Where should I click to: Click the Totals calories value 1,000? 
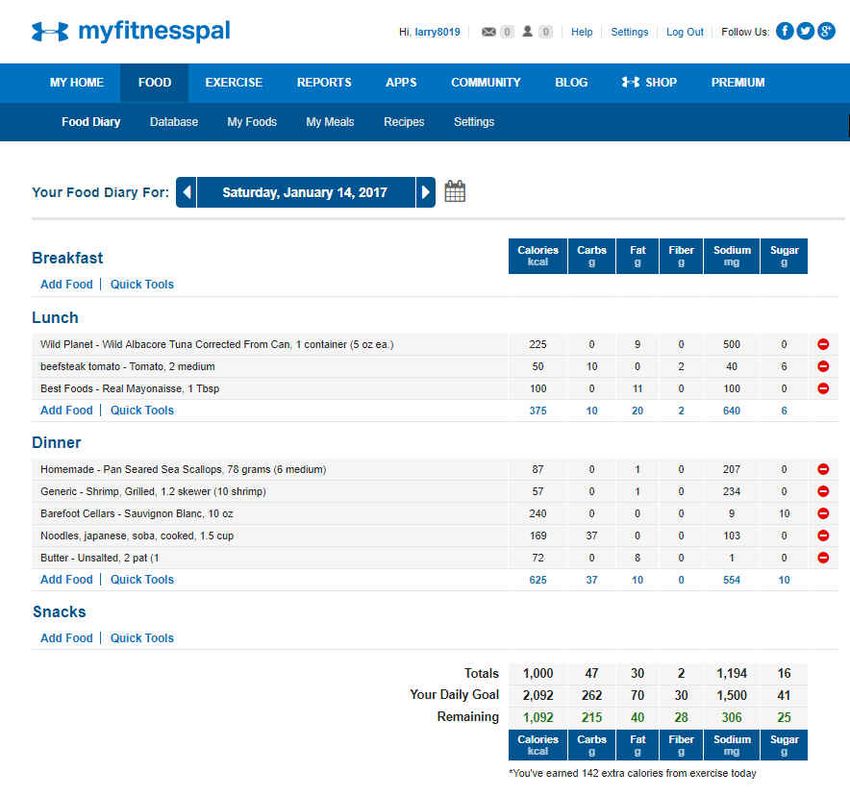pyautogui.click(x=538, y=673)
